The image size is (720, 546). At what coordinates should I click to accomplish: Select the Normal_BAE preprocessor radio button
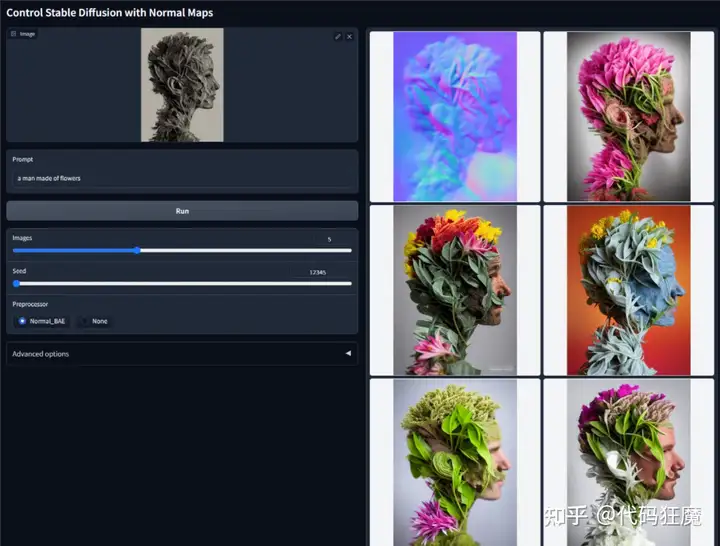22,321
